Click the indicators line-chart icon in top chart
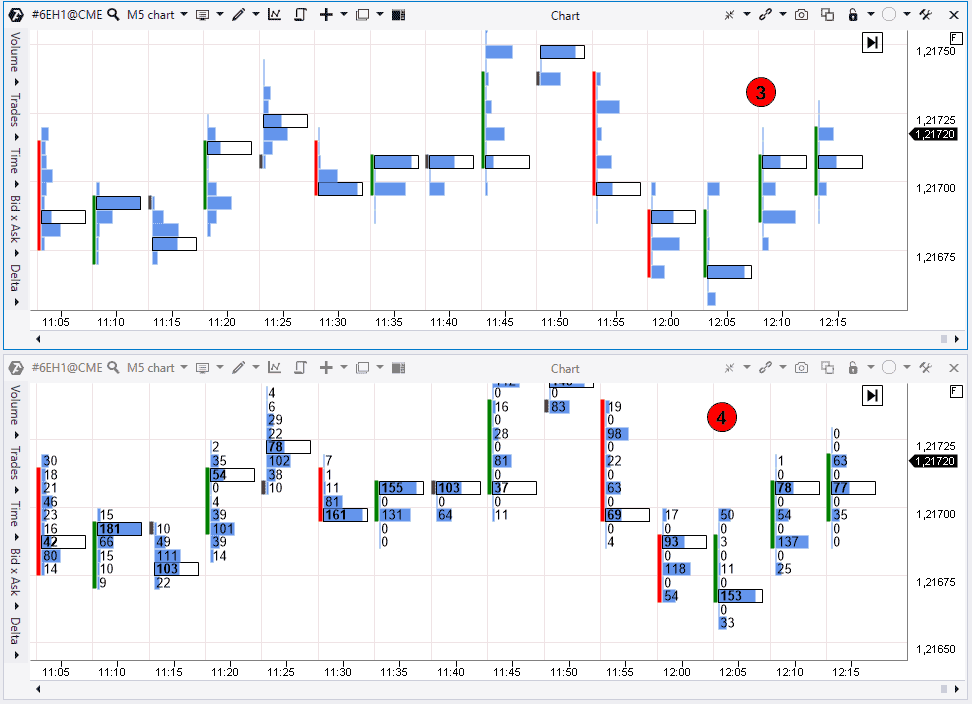The height and width of the screenshot is (704, 972). pyautogui.click(x=274, y=15)
